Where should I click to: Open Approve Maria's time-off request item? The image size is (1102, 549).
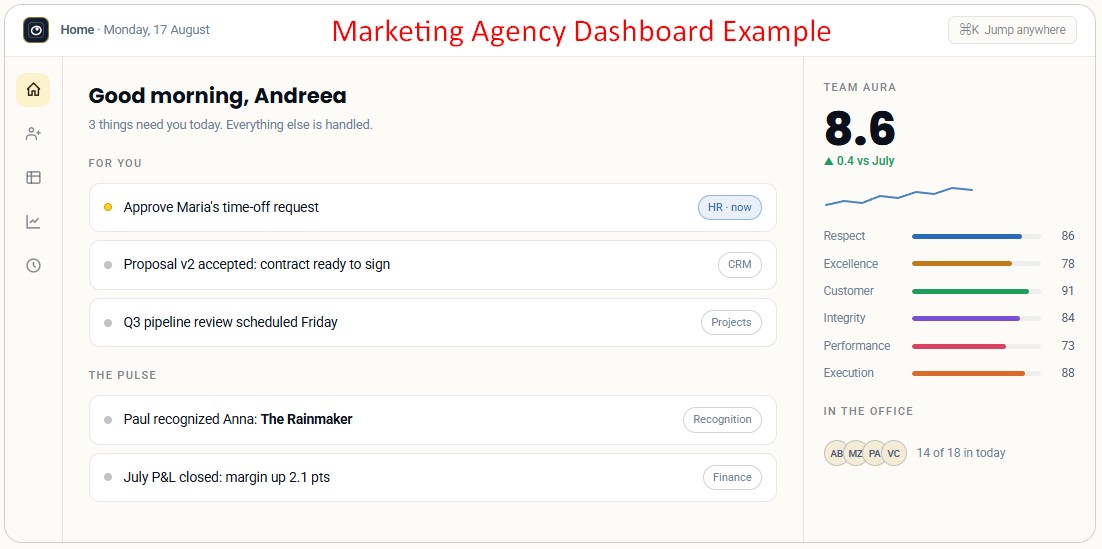pos(433,207)
